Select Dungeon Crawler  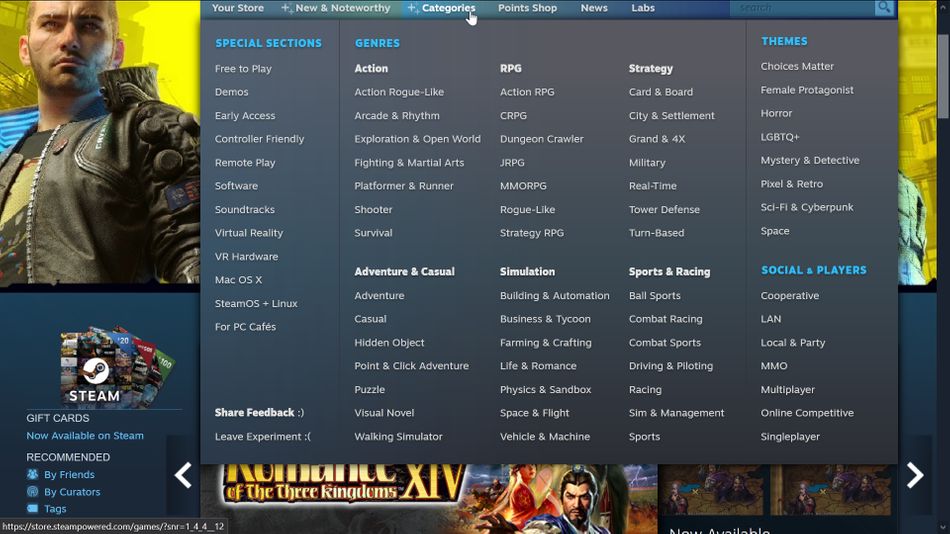pos(542,139)
